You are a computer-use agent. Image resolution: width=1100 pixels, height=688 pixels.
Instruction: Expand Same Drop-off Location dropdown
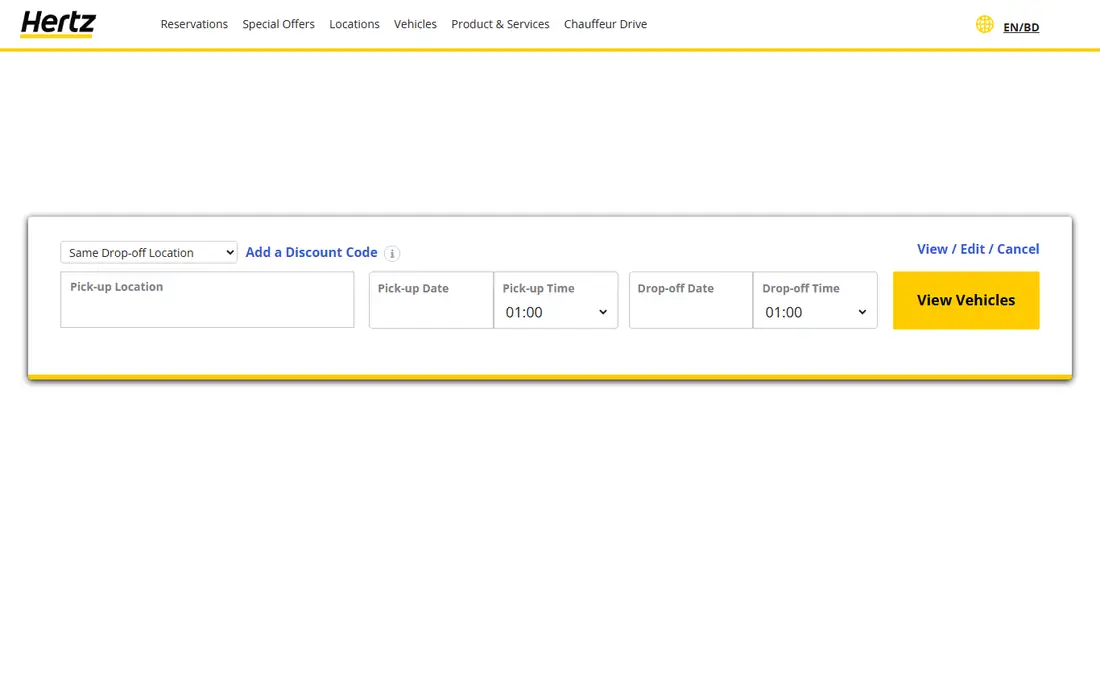pyautogui.click(x=149, y=252)
